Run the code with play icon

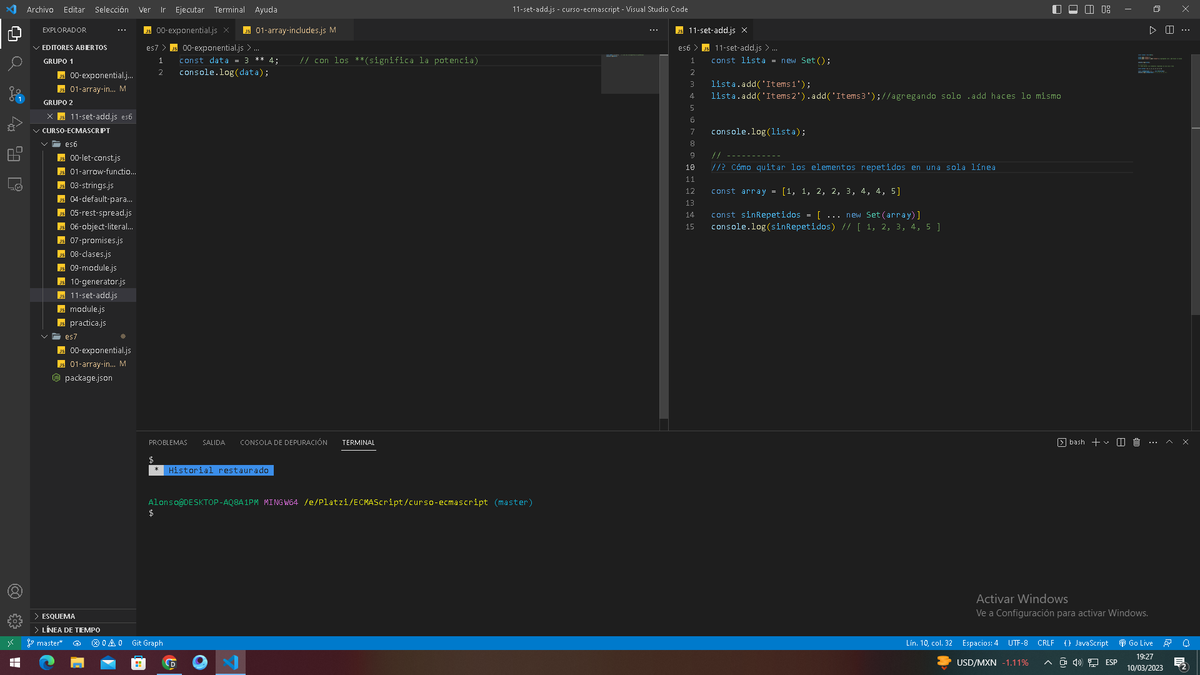[x=1152, y=30]
